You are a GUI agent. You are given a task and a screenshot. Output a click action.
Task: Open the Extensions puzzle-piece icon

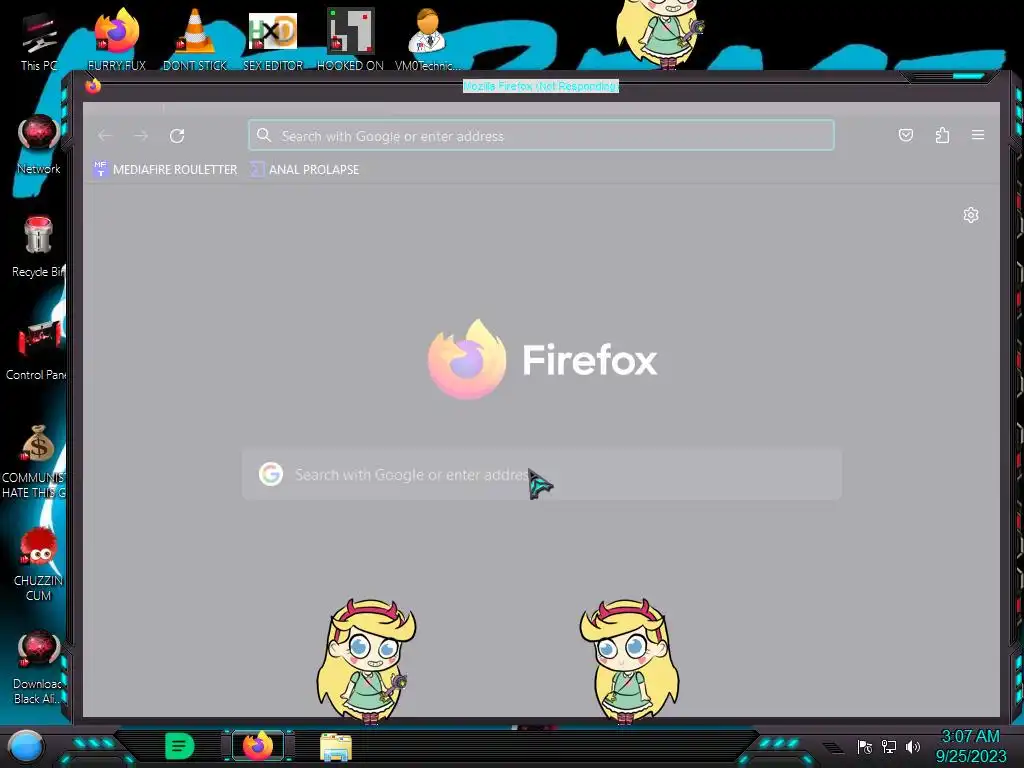point(942,135)
